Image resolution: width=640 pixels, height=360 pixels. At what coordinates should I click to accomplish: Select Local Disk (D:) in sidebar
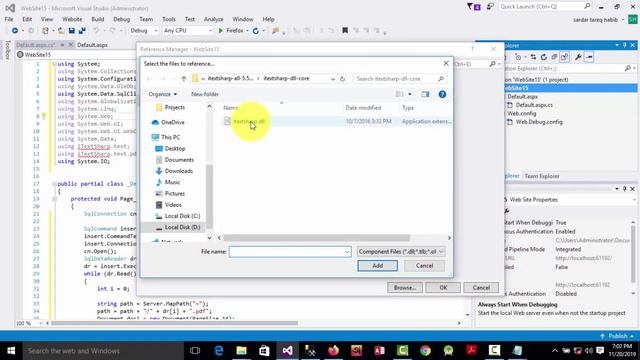coord(182,227)
